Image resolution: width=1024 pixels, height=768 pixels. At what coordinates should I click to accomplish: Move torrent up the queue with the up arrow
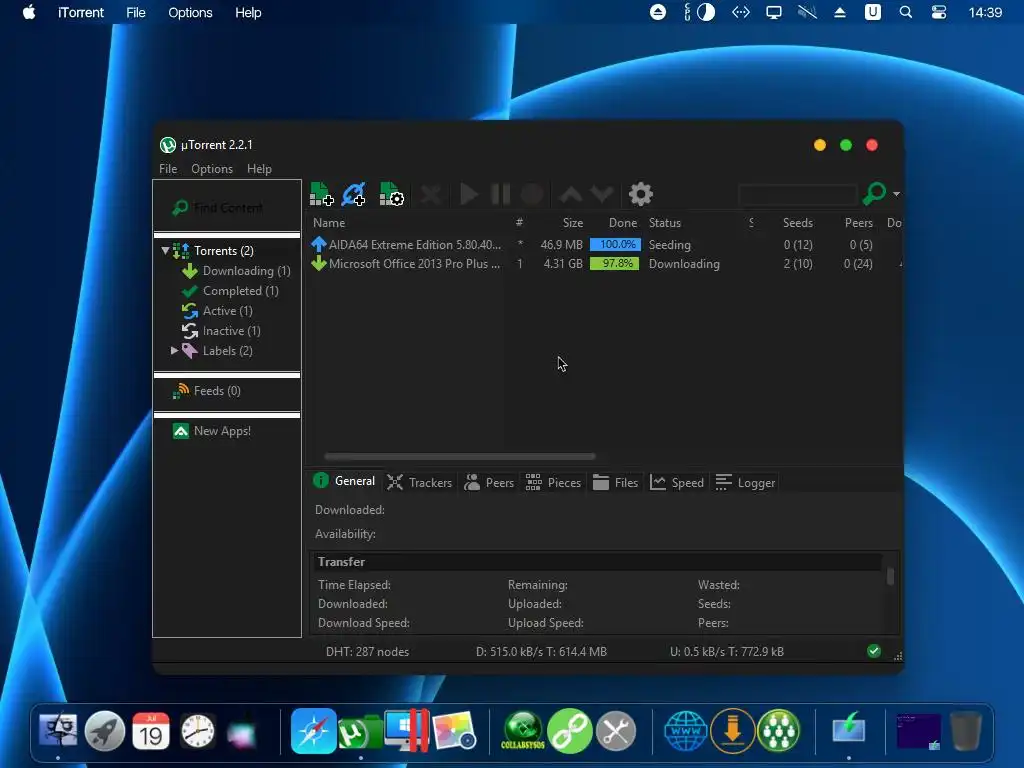coord(571,194)
